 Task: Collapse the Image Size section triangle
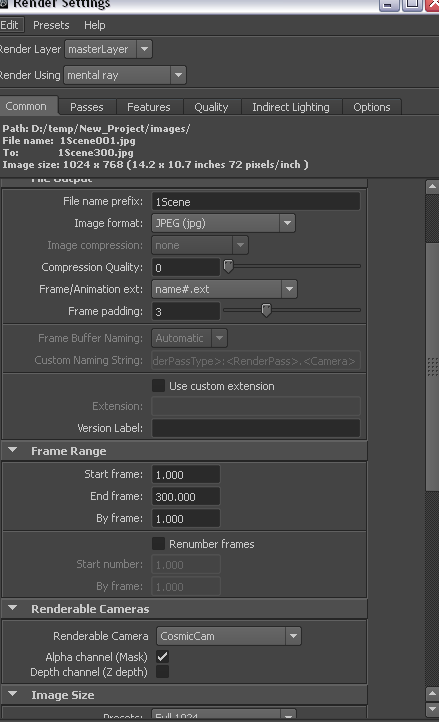click(13, 694)
